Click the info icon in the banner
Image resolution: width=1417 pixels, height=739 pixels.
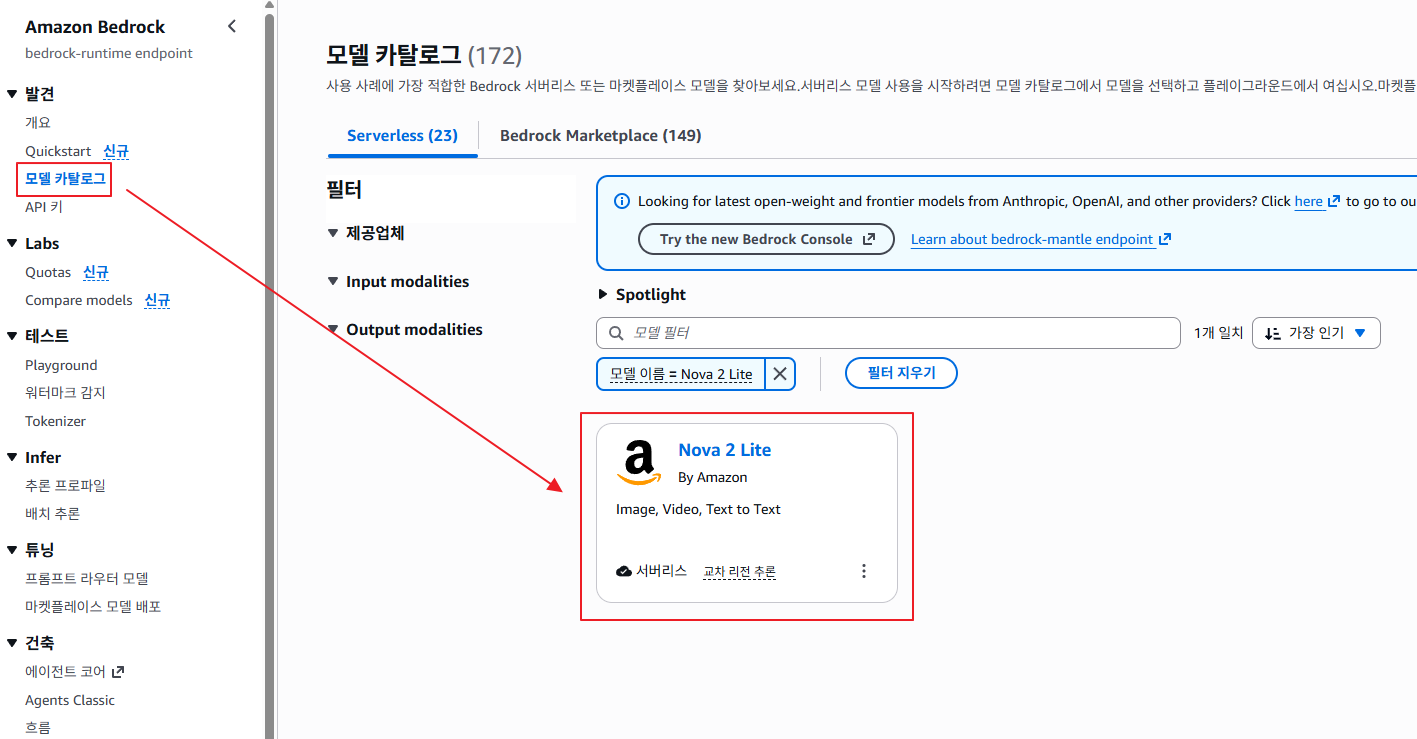[x=621, y=201]
